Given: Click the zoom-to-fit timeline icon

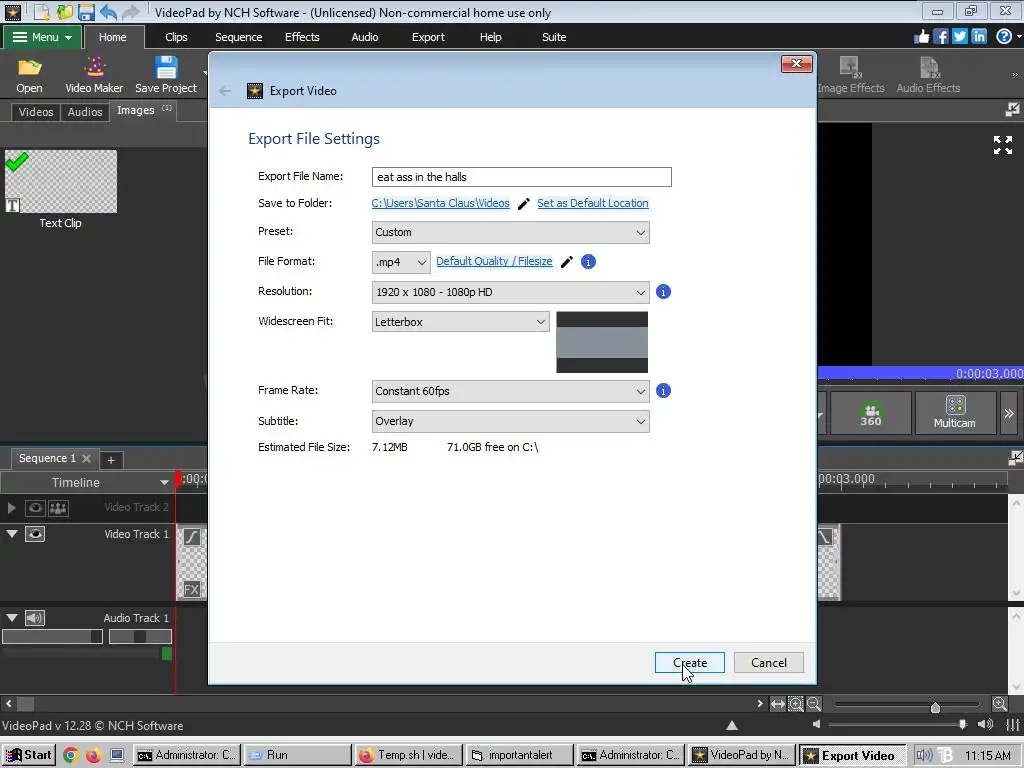Looking at the screenshot, I should (778, 704).
